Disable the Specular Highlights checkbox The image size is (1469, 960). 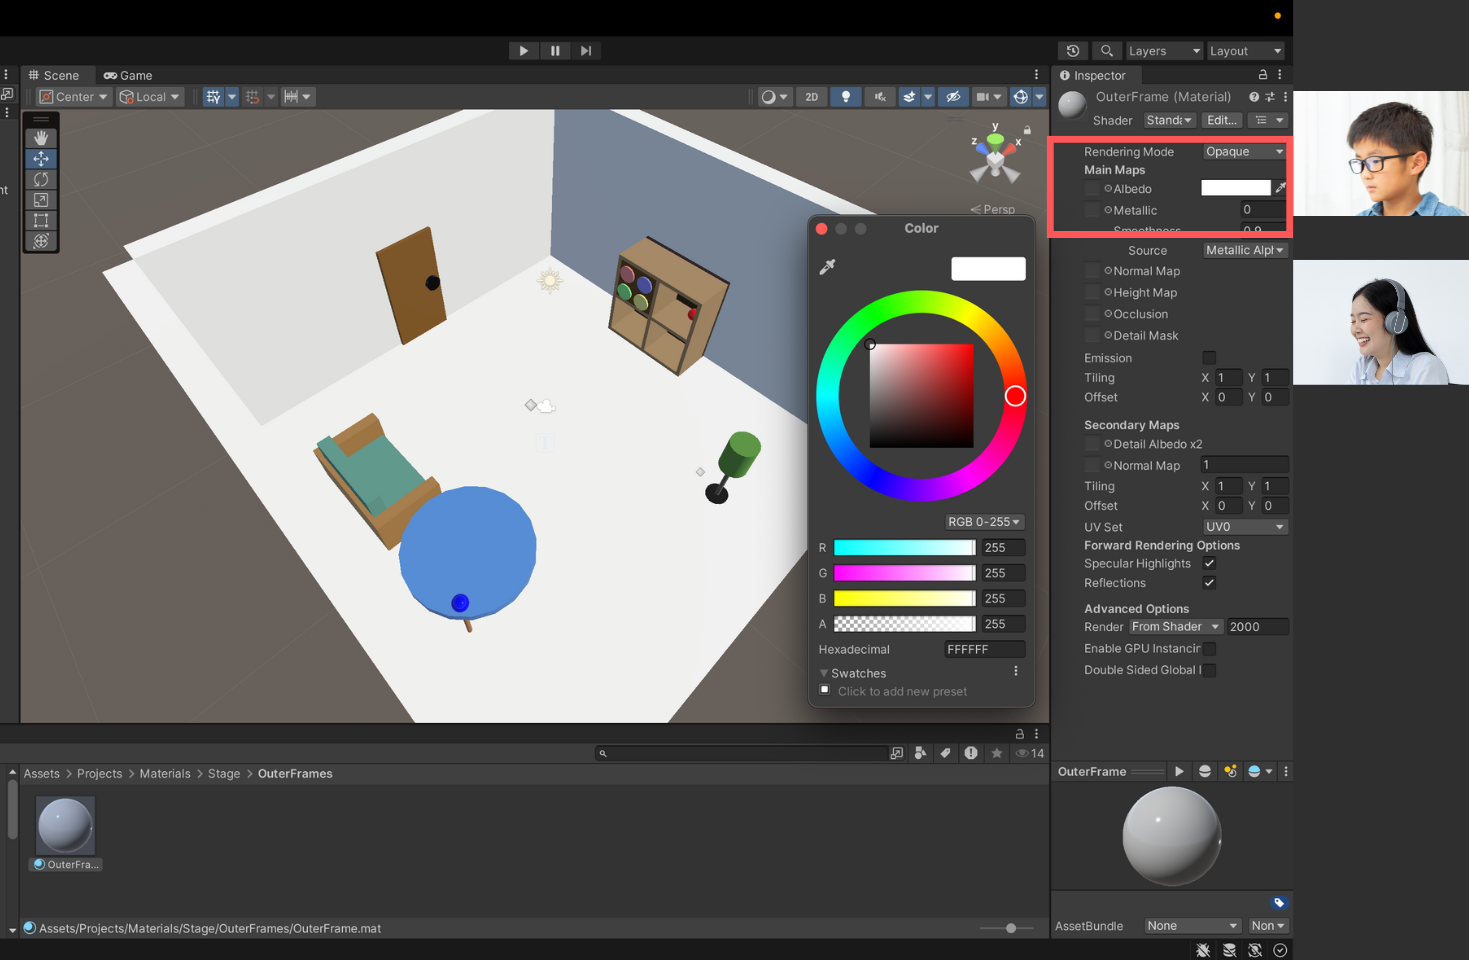tap(1209, 564)
